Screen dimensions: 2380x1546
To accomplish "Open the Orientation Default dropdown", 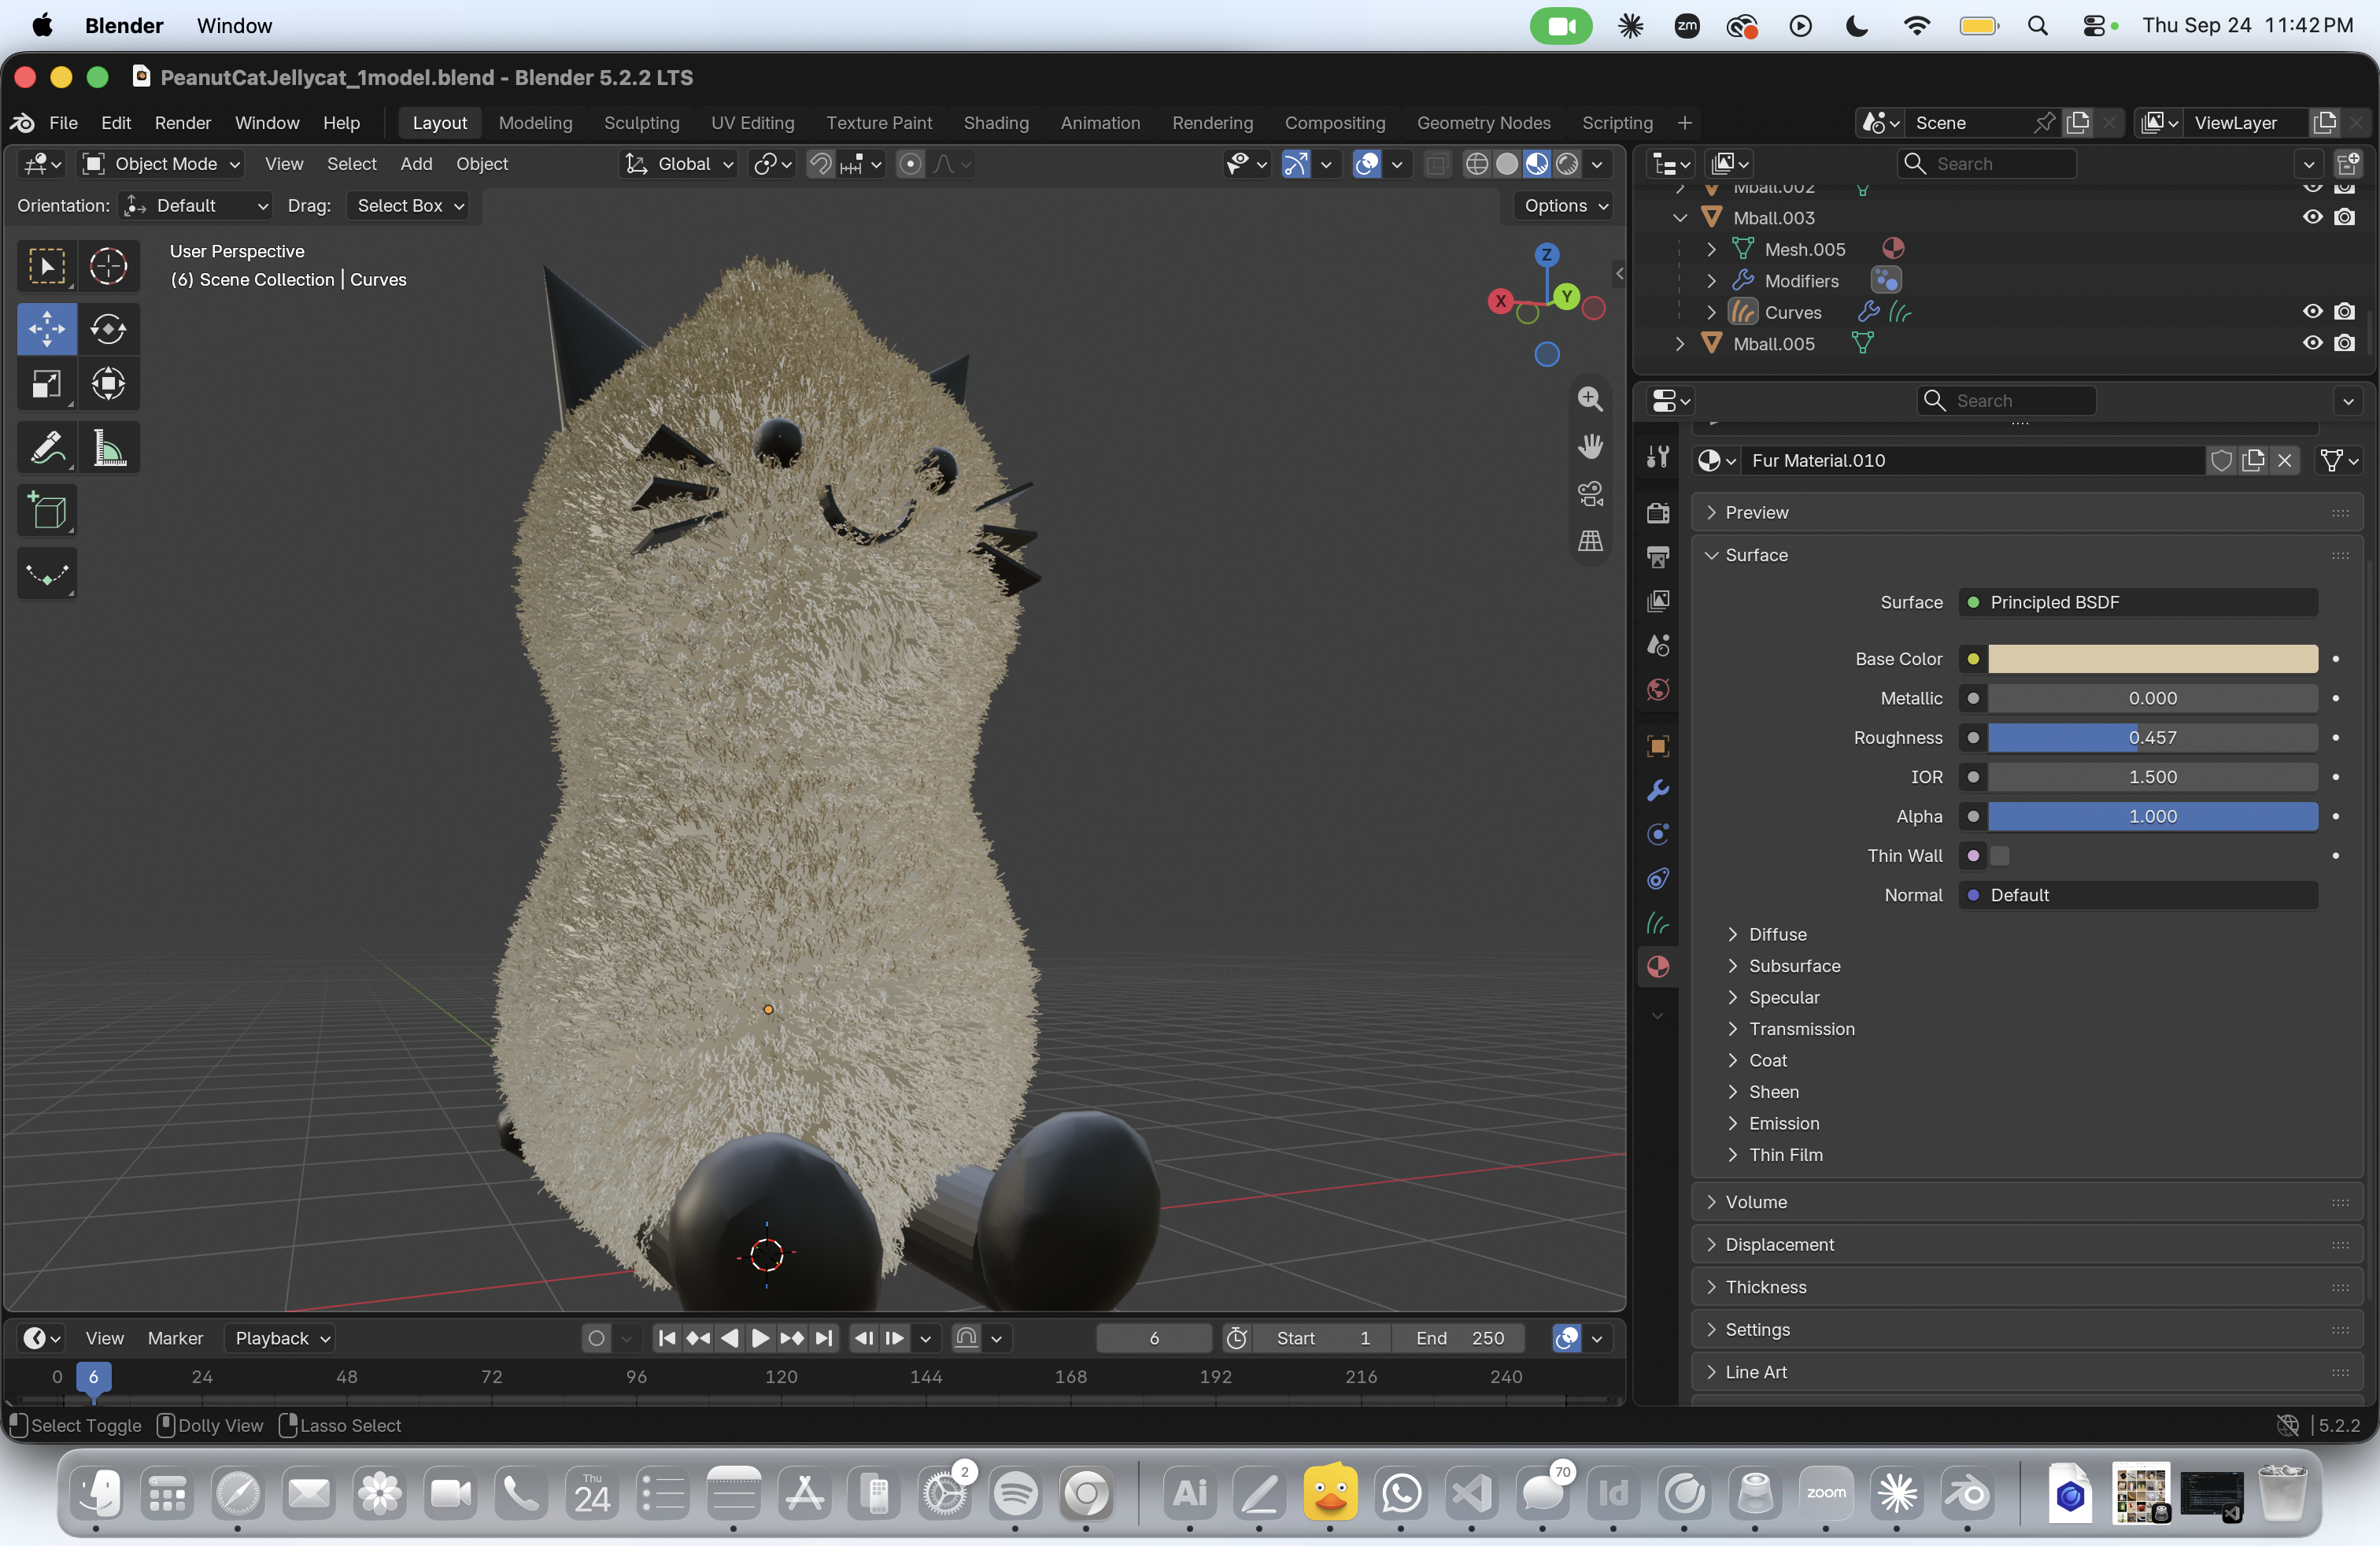I will [195, 206].
